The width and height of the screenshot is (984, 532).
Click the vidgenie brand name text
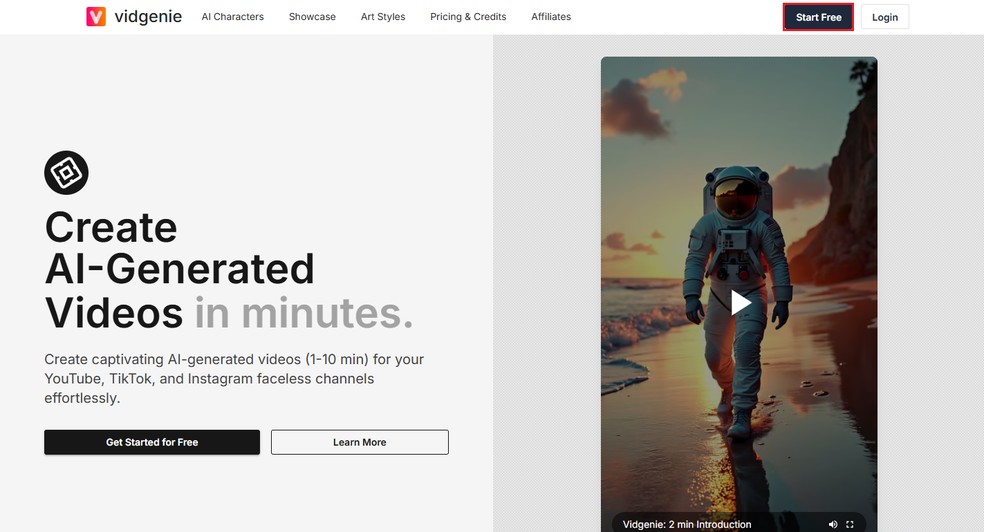tap(148, 16)
